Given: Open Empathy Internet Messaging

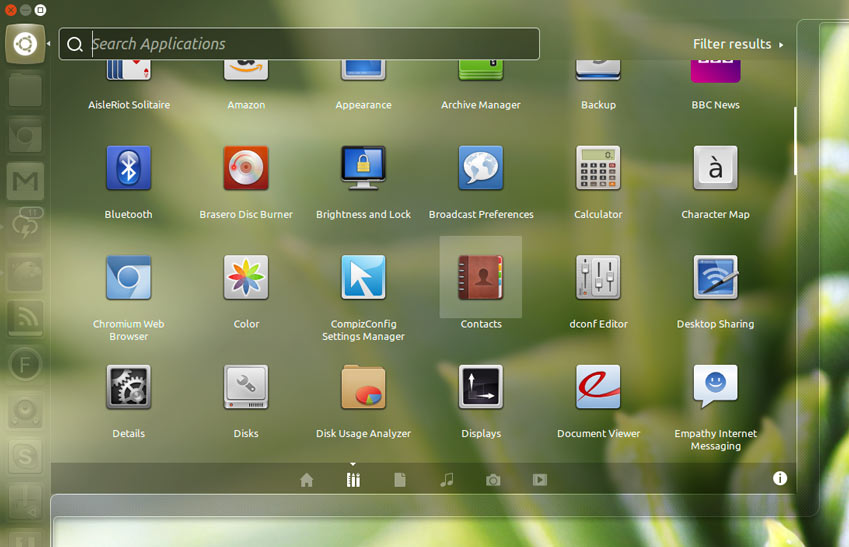Looking at the screenshot, I should [x=715, y=387].
